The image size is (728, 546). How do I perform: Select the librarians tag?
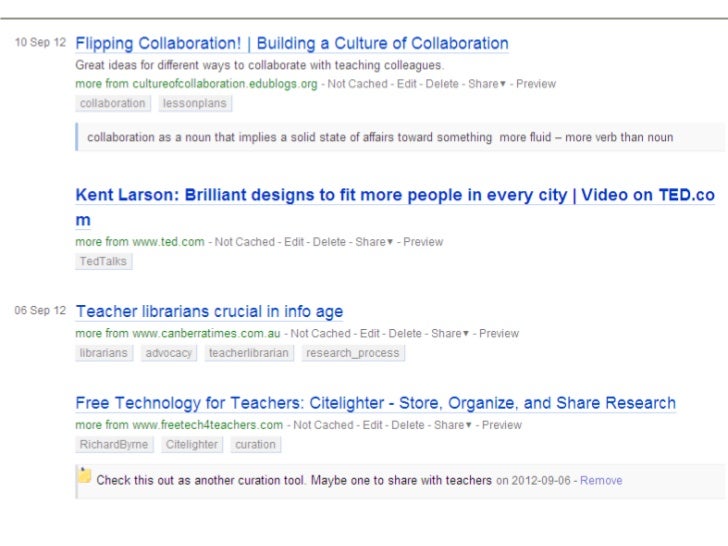point(104,353)
